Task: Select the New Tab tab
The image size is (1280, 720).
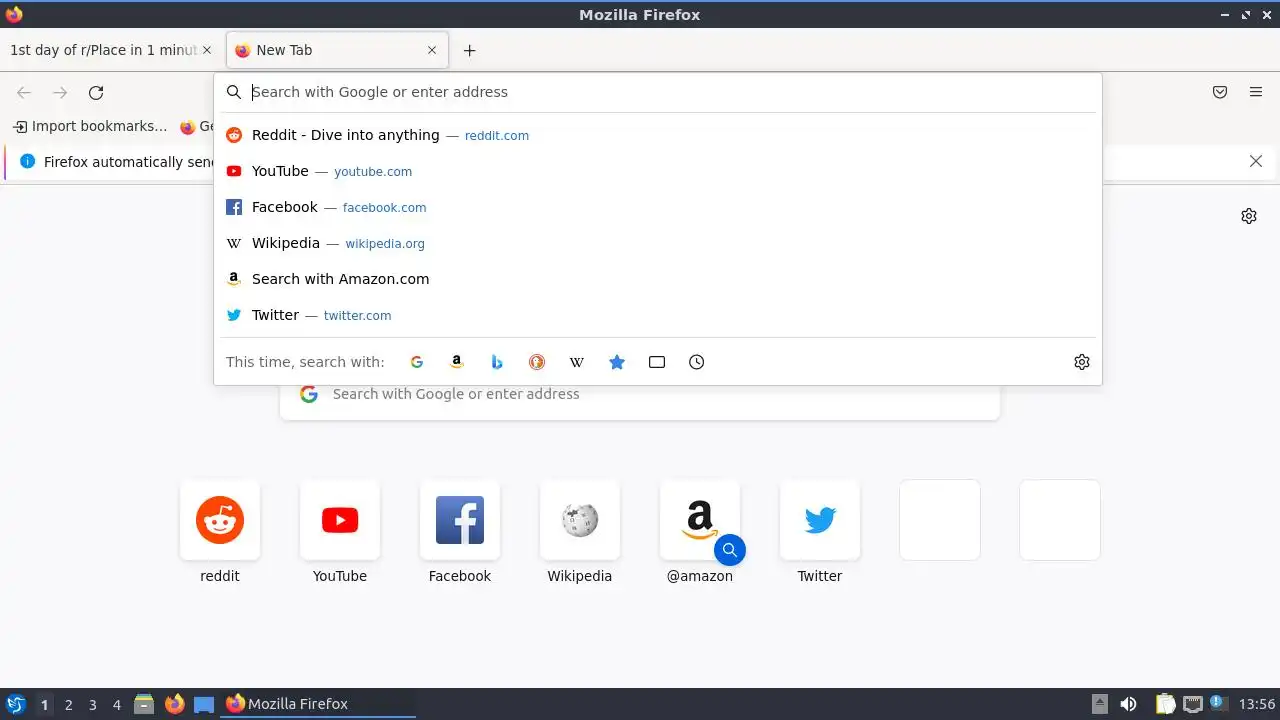Action: tap(337, 50)
